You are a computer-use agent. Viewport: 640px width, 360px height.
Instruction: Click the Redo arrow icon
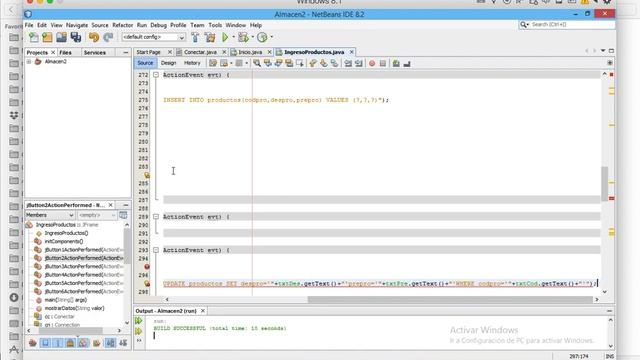108,37
